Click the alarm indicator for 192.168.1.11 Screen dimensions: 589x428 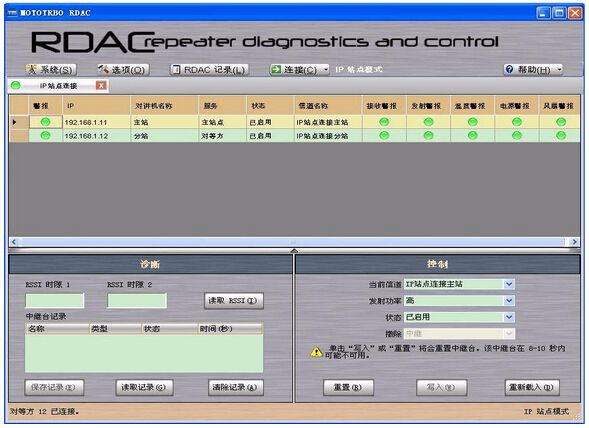click(x=45, y=122)
